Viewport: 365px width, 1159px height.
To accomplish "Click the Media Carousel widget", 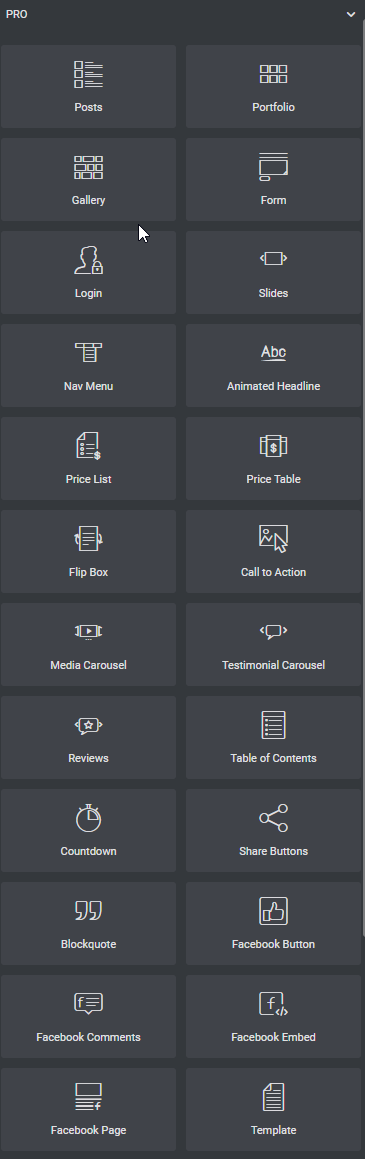I will click(89, 645).
